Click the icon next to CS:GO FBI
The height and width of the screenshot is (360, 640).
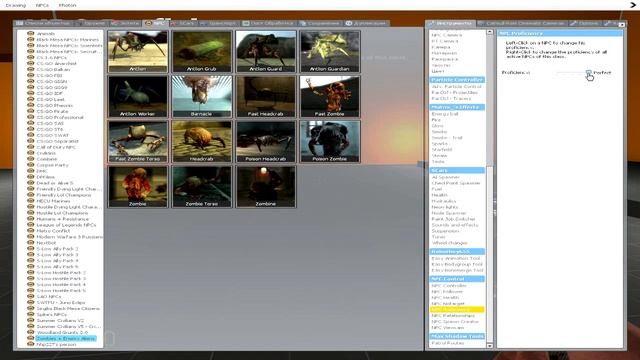pyautogui.click(x=31, y=76)
